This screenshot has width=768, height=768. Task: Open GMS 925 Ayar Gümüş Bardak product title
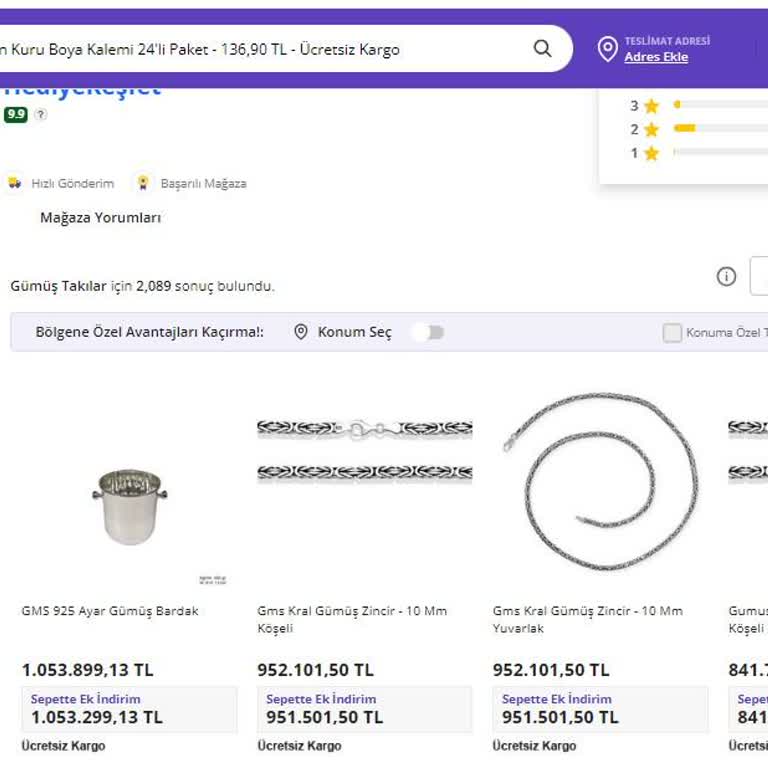point(110,611)
